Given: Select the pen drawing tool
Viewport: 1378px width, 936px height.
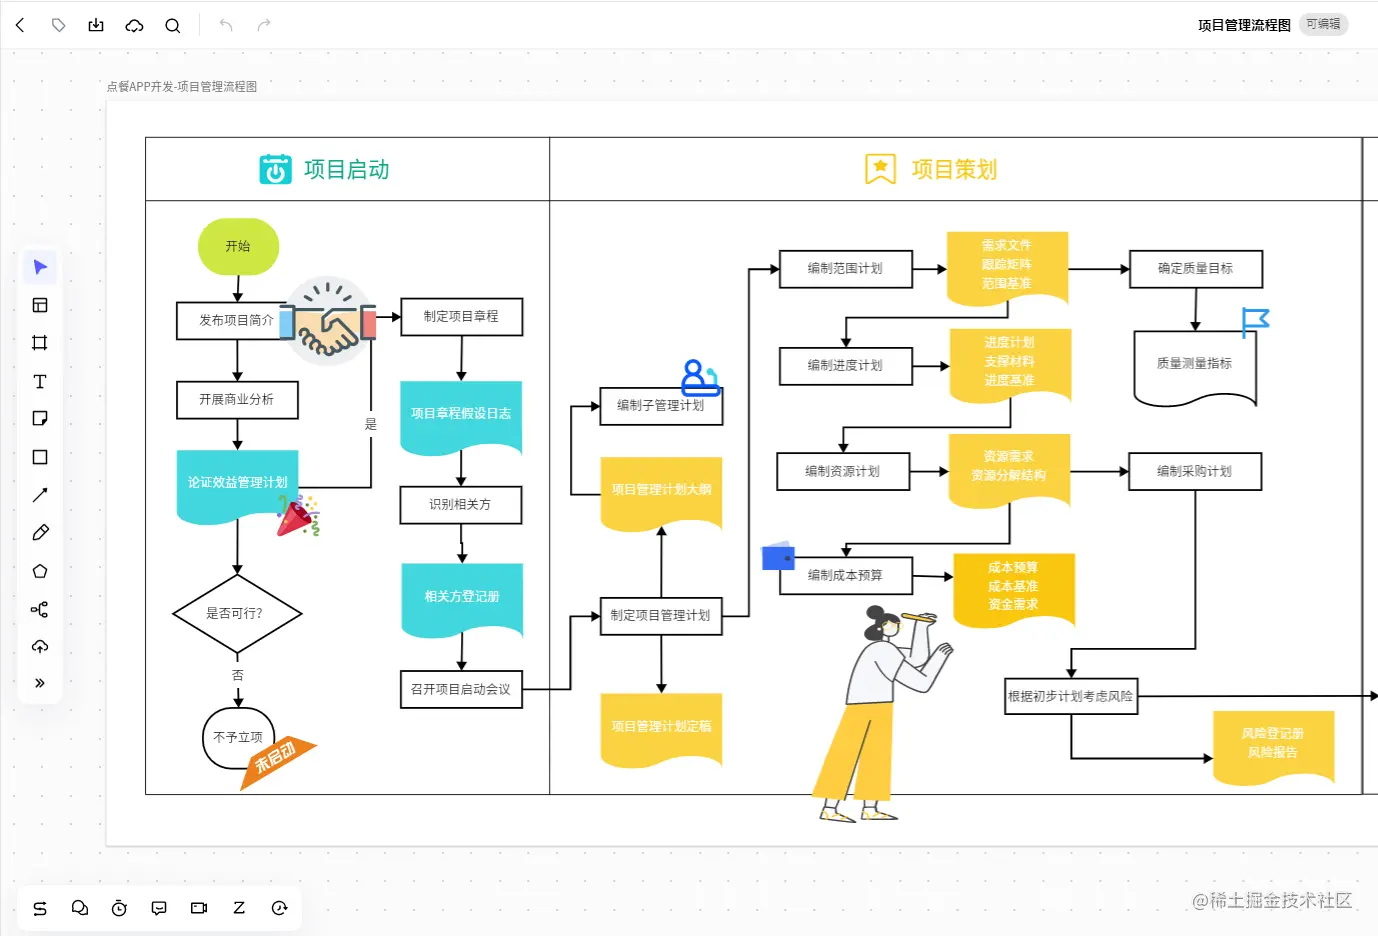Looking at the screenshot, I should pos(40,533).
